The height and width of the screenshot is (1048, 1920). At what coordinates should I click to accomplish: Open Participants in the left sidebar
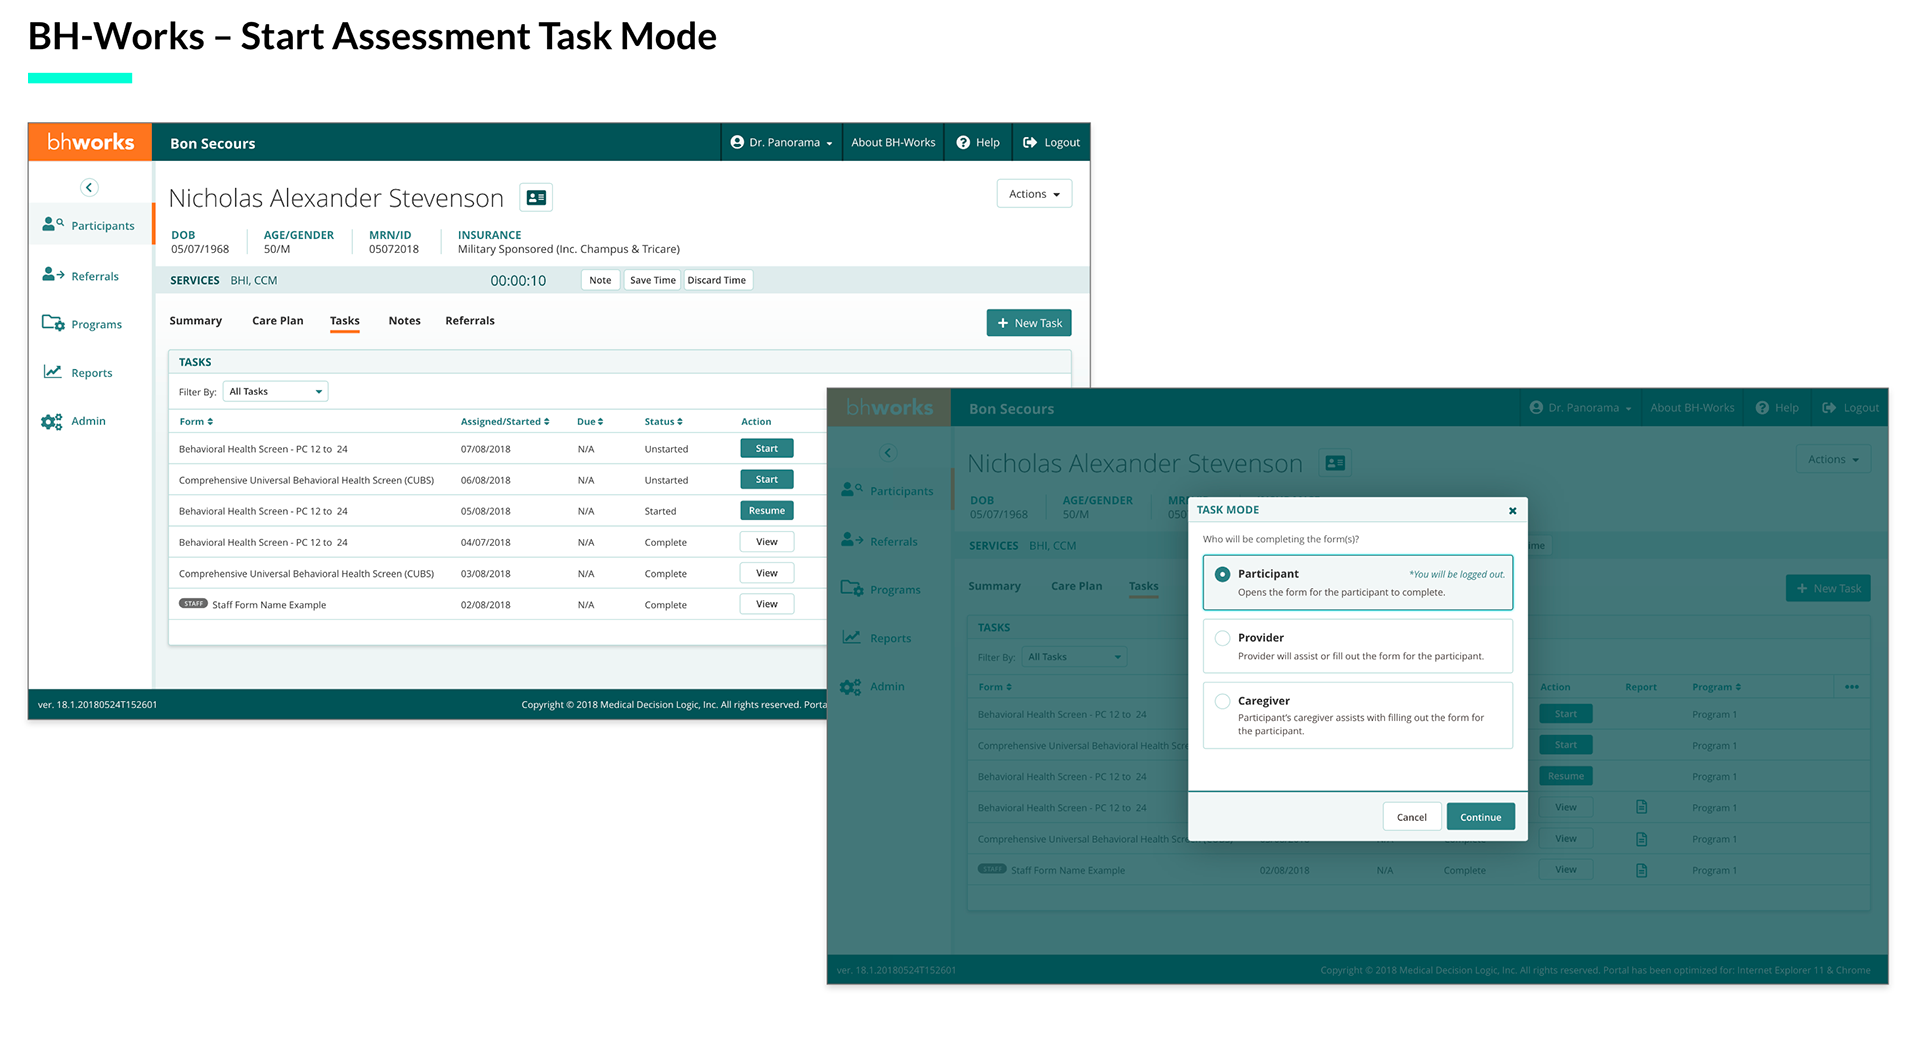coord(89,225)
